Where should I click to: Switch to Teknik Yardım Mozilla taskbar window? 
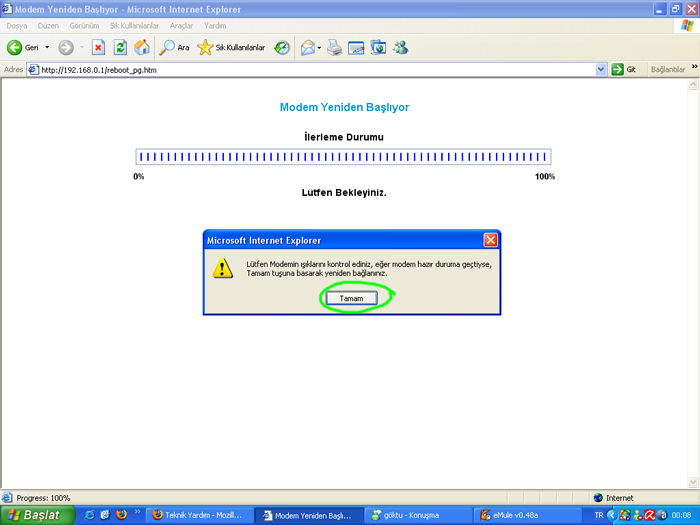200,515
